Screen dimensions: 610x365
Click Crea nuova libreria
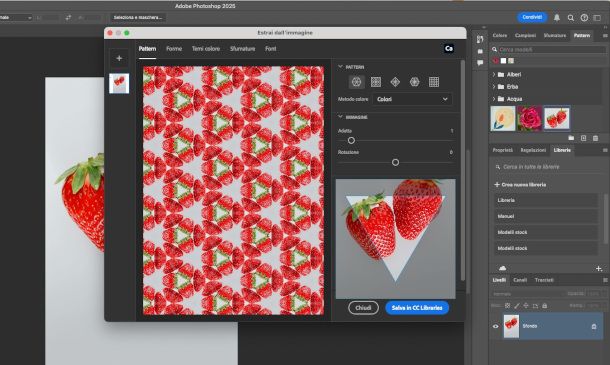click(520, 184)
